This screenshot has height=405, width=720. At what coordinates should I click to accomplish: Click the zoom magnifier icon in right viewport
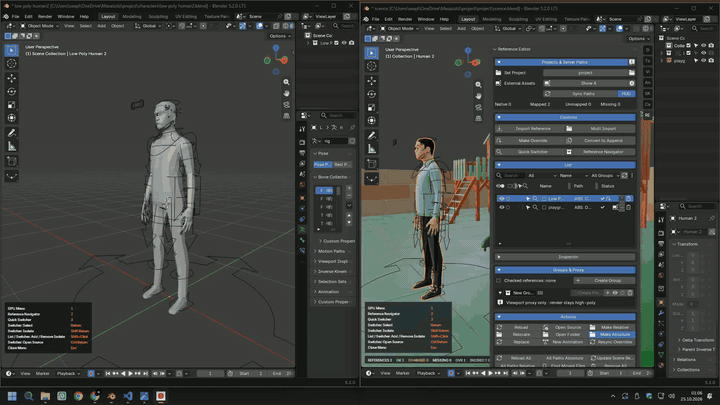coord(478,85)
